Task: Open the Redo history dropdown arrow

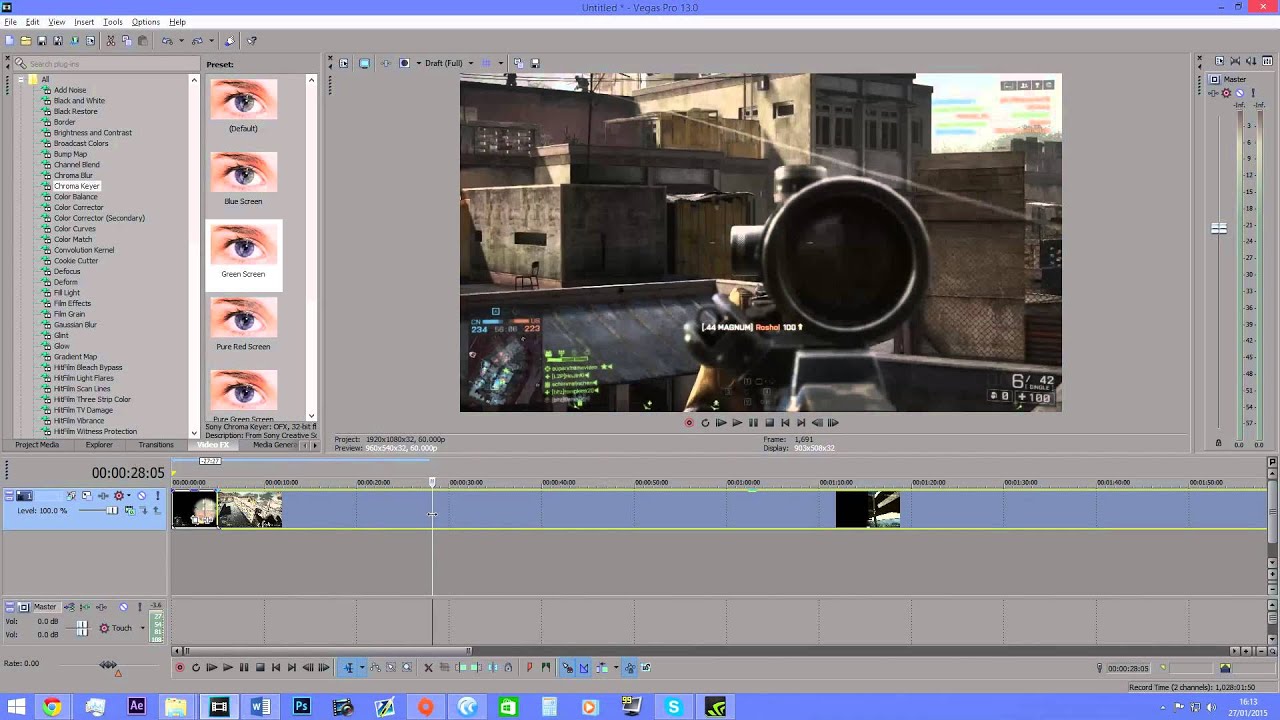Action: (x=211, y=41)
